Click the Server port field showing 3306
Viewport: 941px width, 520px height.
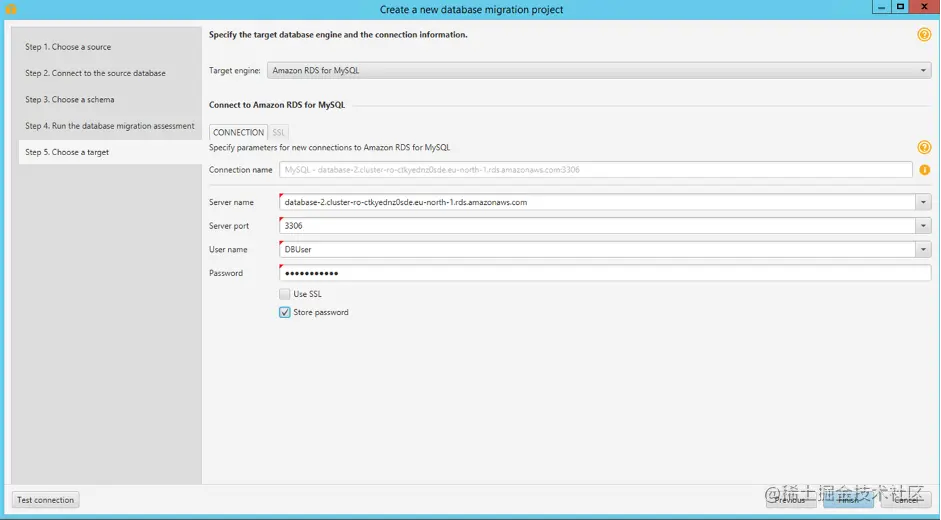(x=597, y=226)
